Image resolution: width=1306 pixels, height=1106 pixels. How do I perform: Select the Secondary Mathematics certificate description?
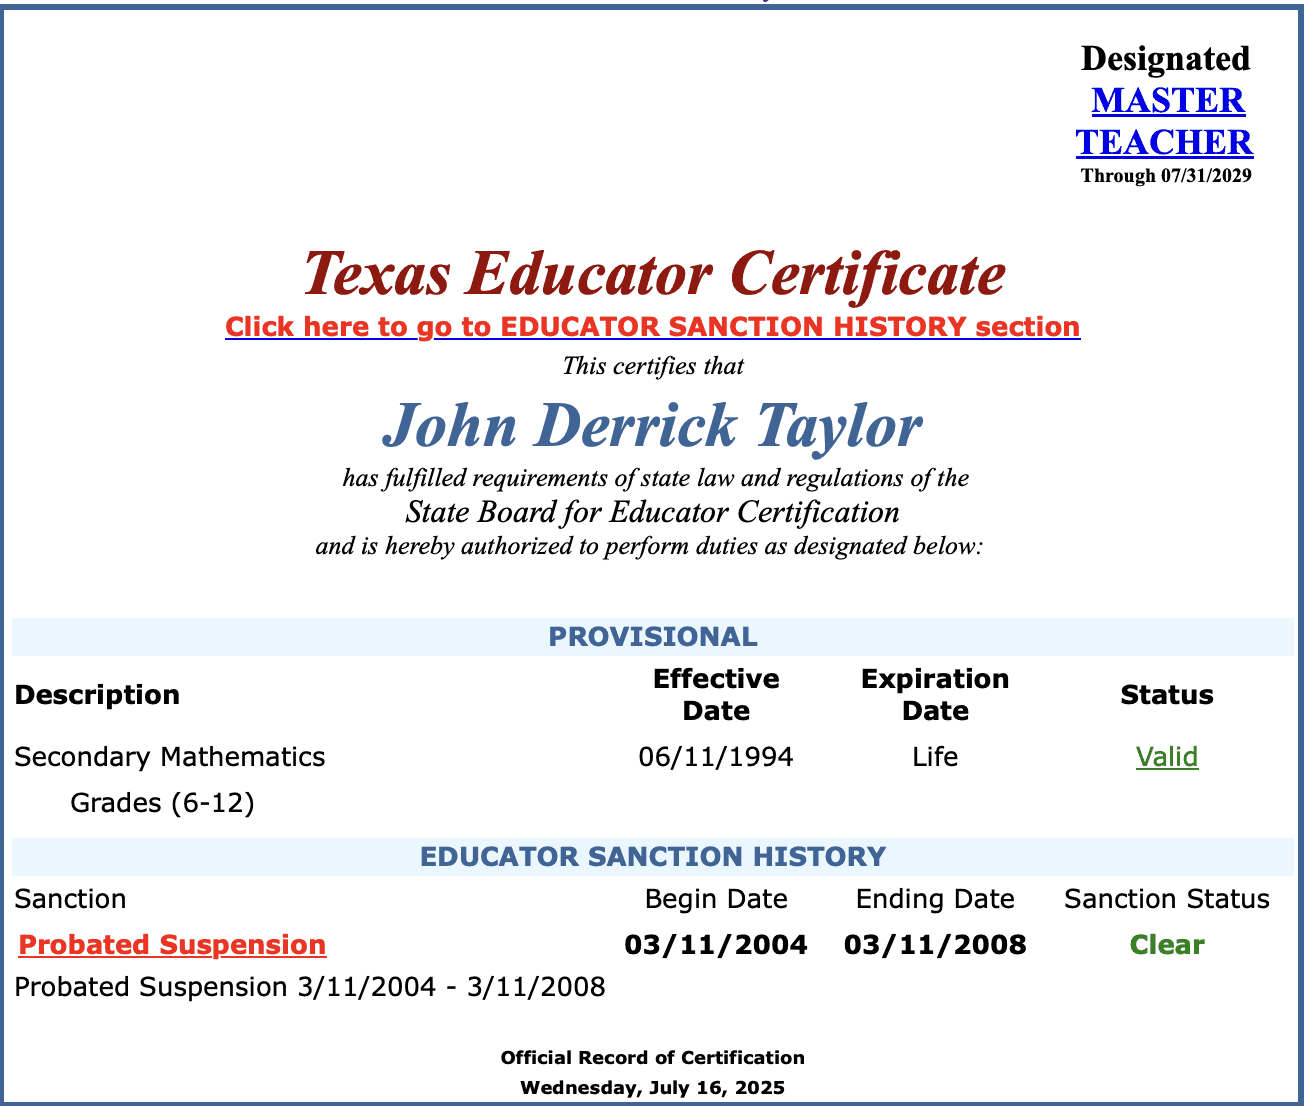click(x=170, y=757)
